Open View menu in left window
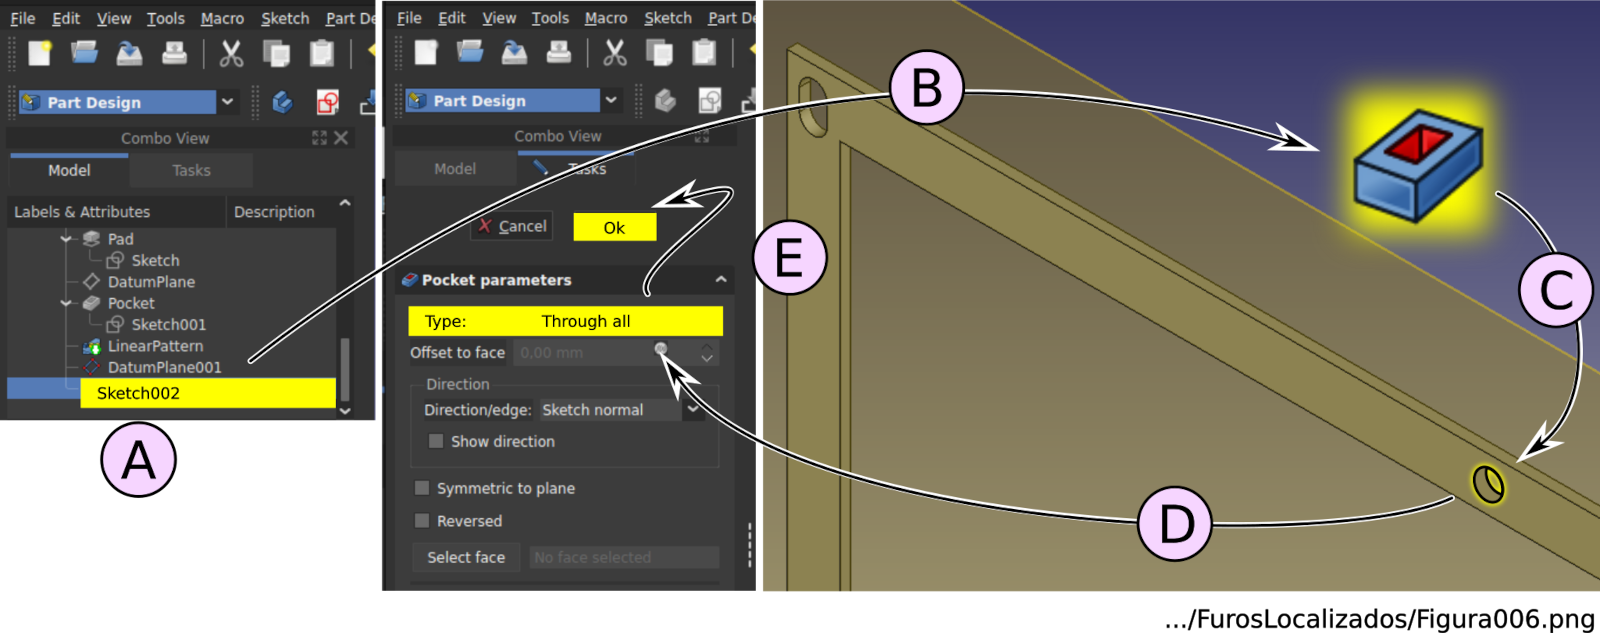Image resolution: width=1600 pixels, height=633 pixels. pyautogui.click(x=114, y=18)
